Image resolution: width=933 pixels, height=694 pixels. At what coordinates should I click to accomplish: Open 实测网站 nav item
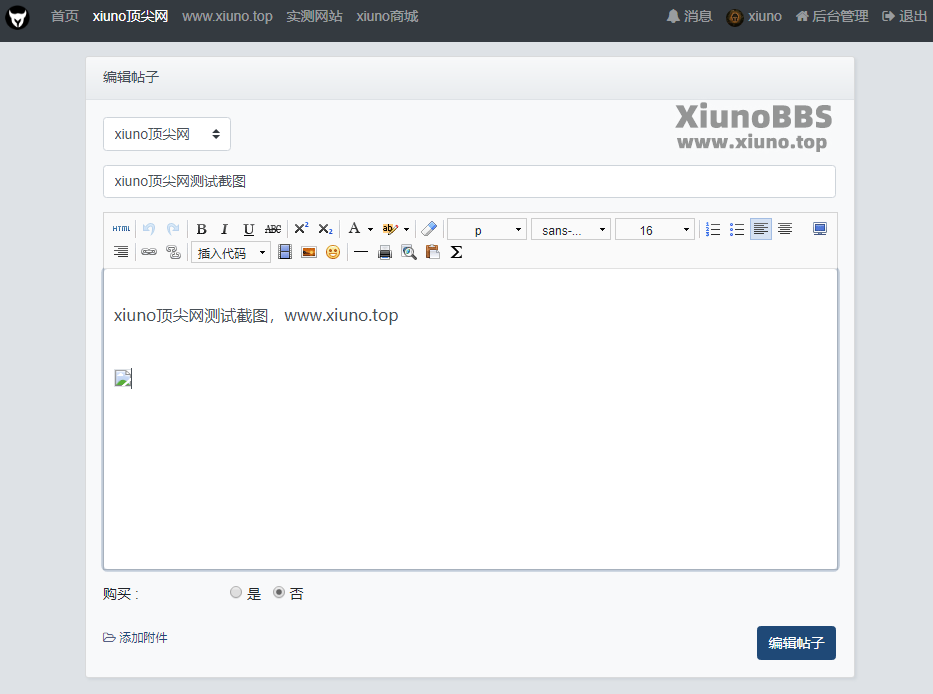coord(314,16)
